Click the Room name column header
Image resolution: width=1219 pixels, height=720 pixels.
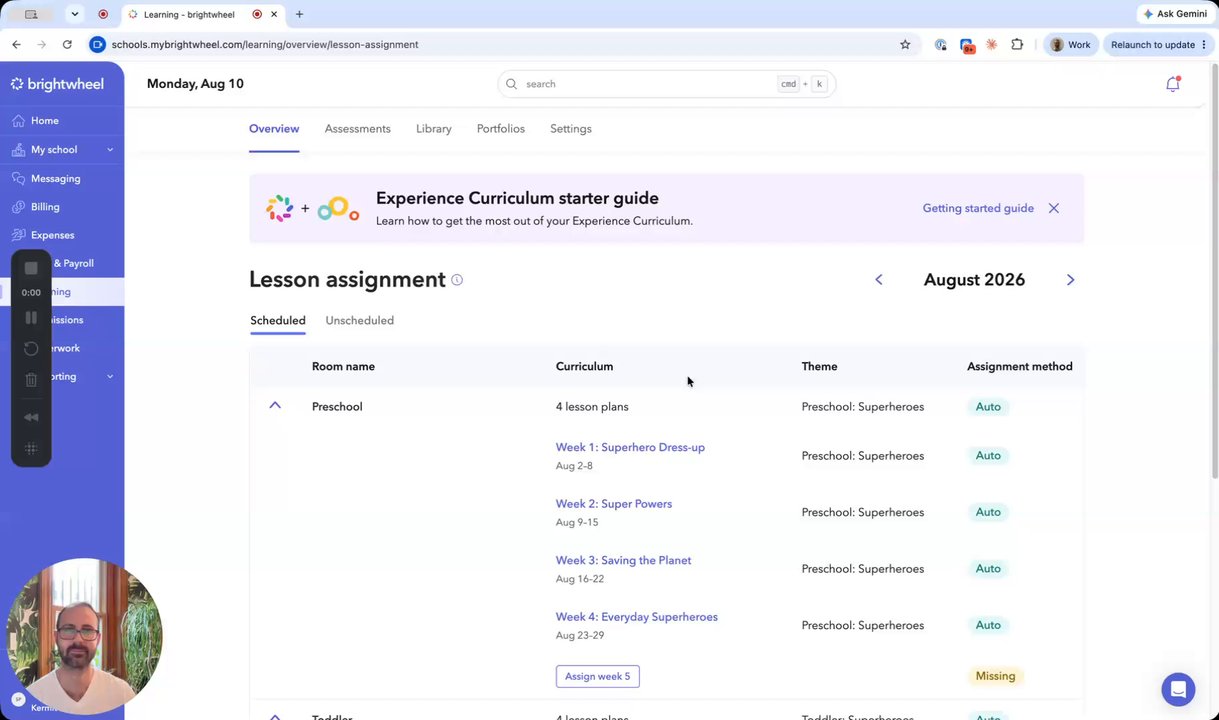tap(343, 367)
